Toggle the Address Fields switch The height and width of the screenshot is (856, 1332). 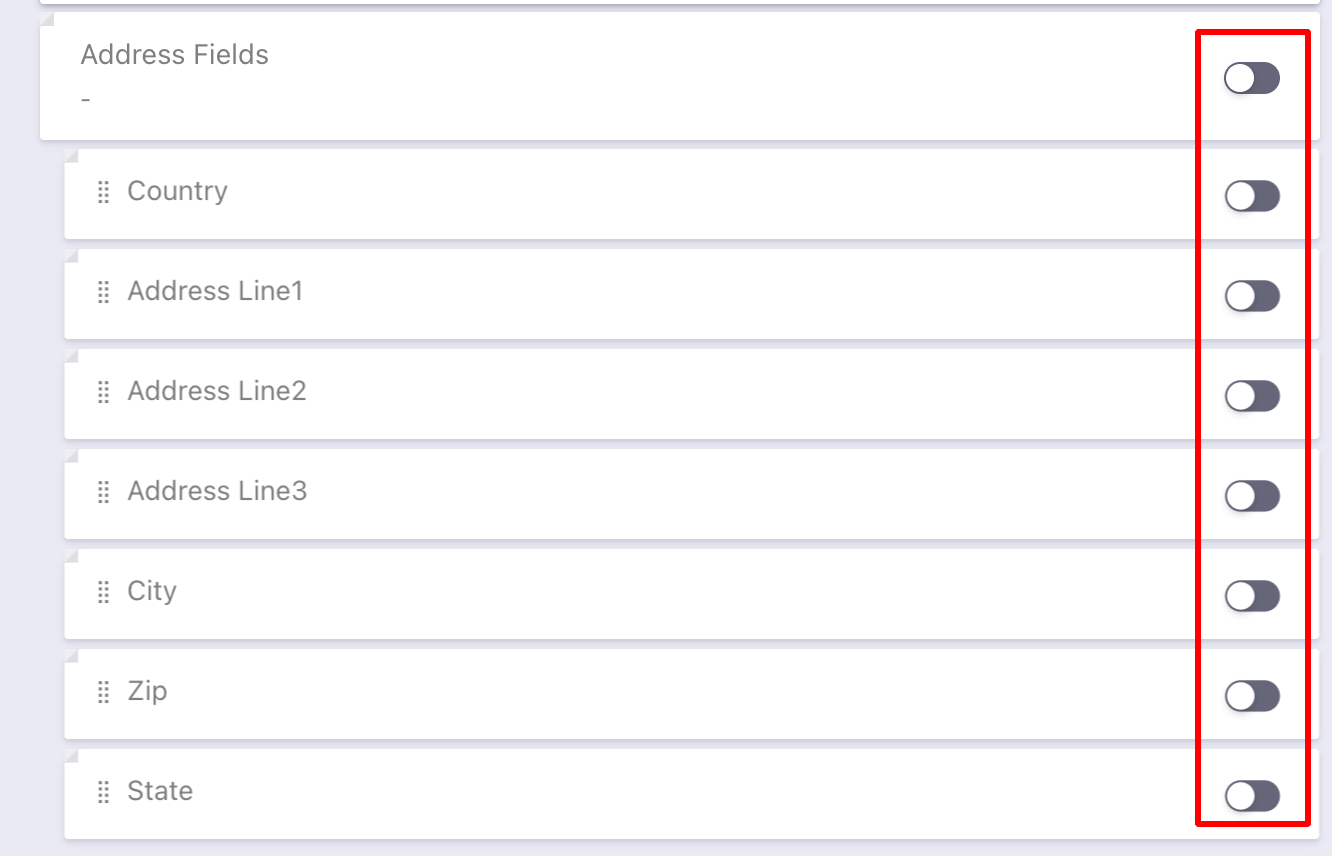click(1251, 78)
